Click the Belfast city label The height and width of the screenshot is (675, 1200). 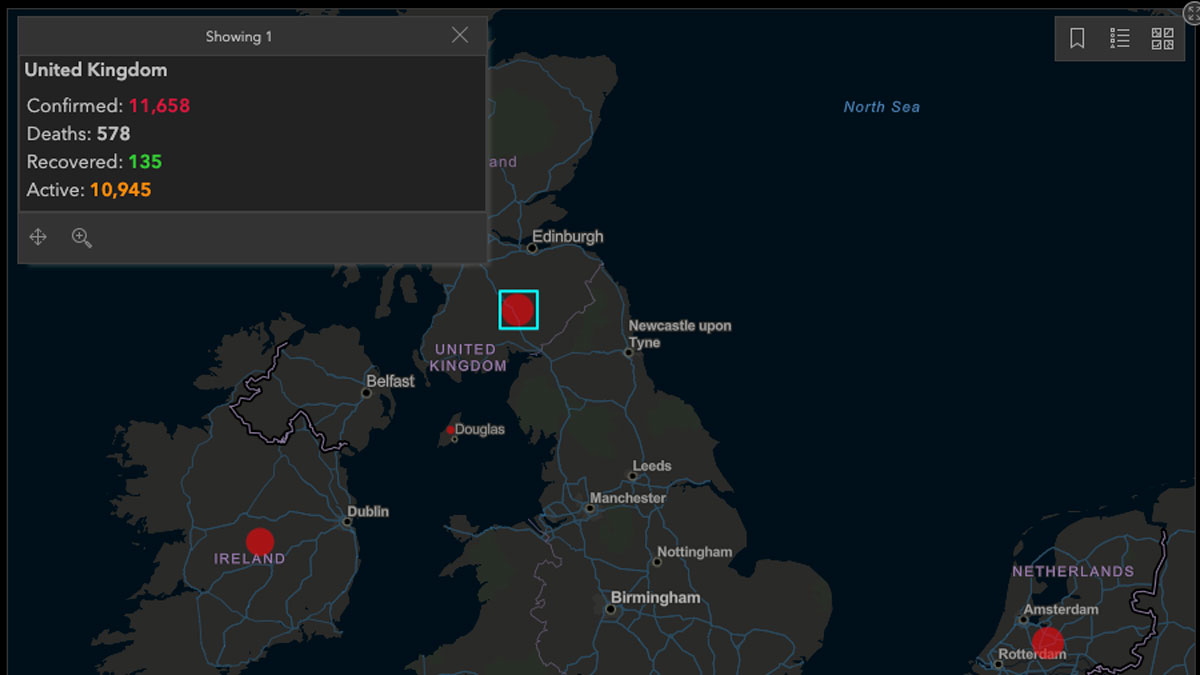[x=390, y=381]
